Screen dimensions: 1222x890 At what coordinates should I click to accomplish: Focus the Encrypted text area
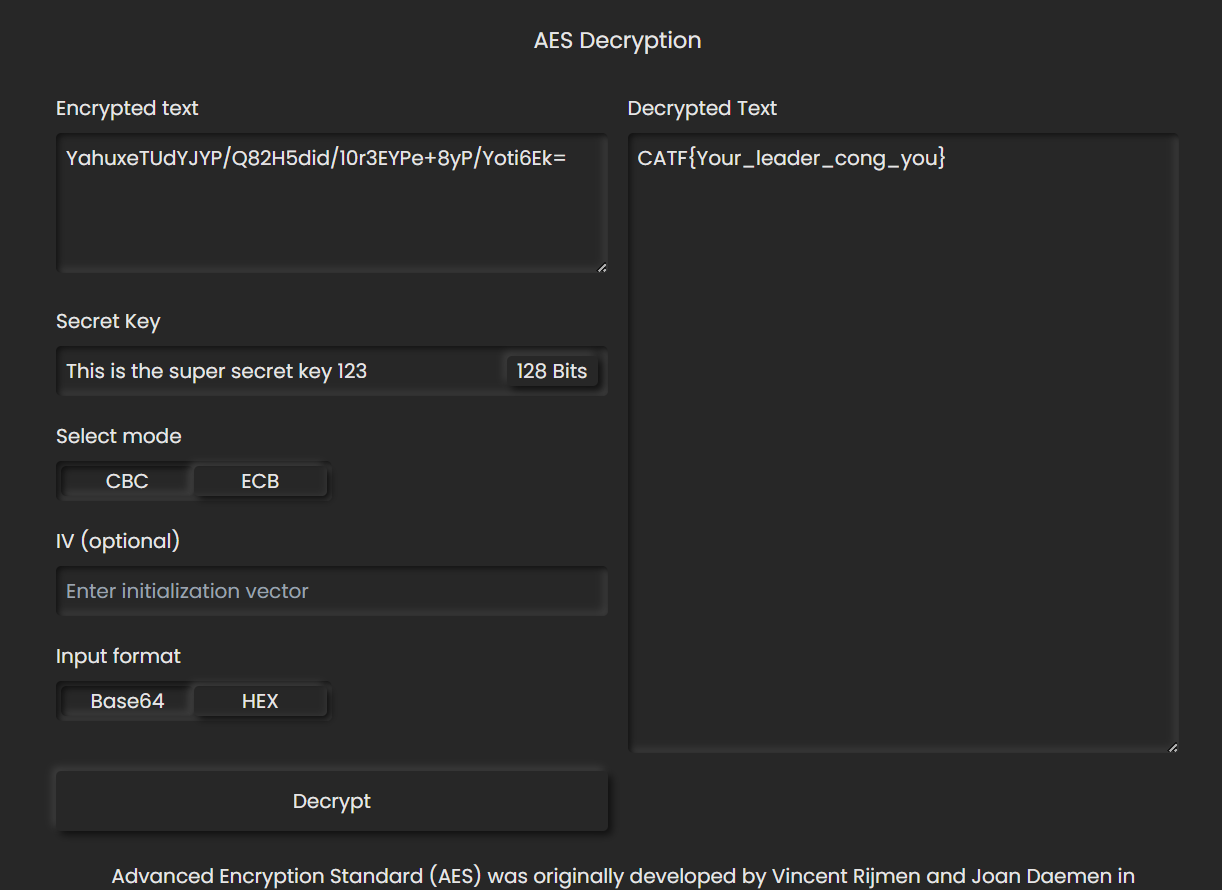coord(332,204)
